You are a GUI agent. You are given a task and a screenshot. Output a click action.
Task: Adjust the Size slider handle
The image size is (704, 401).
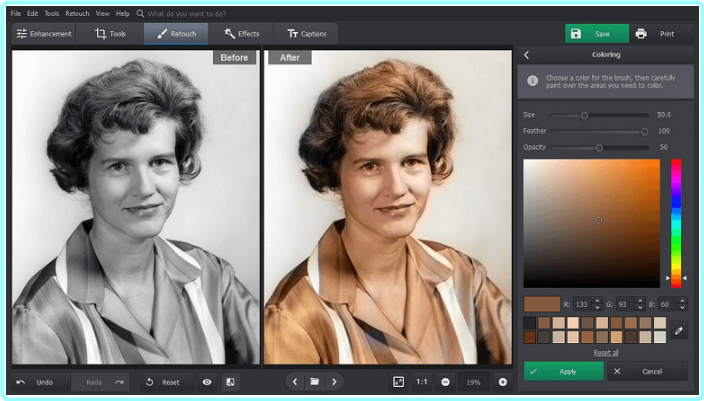(584, 115)
